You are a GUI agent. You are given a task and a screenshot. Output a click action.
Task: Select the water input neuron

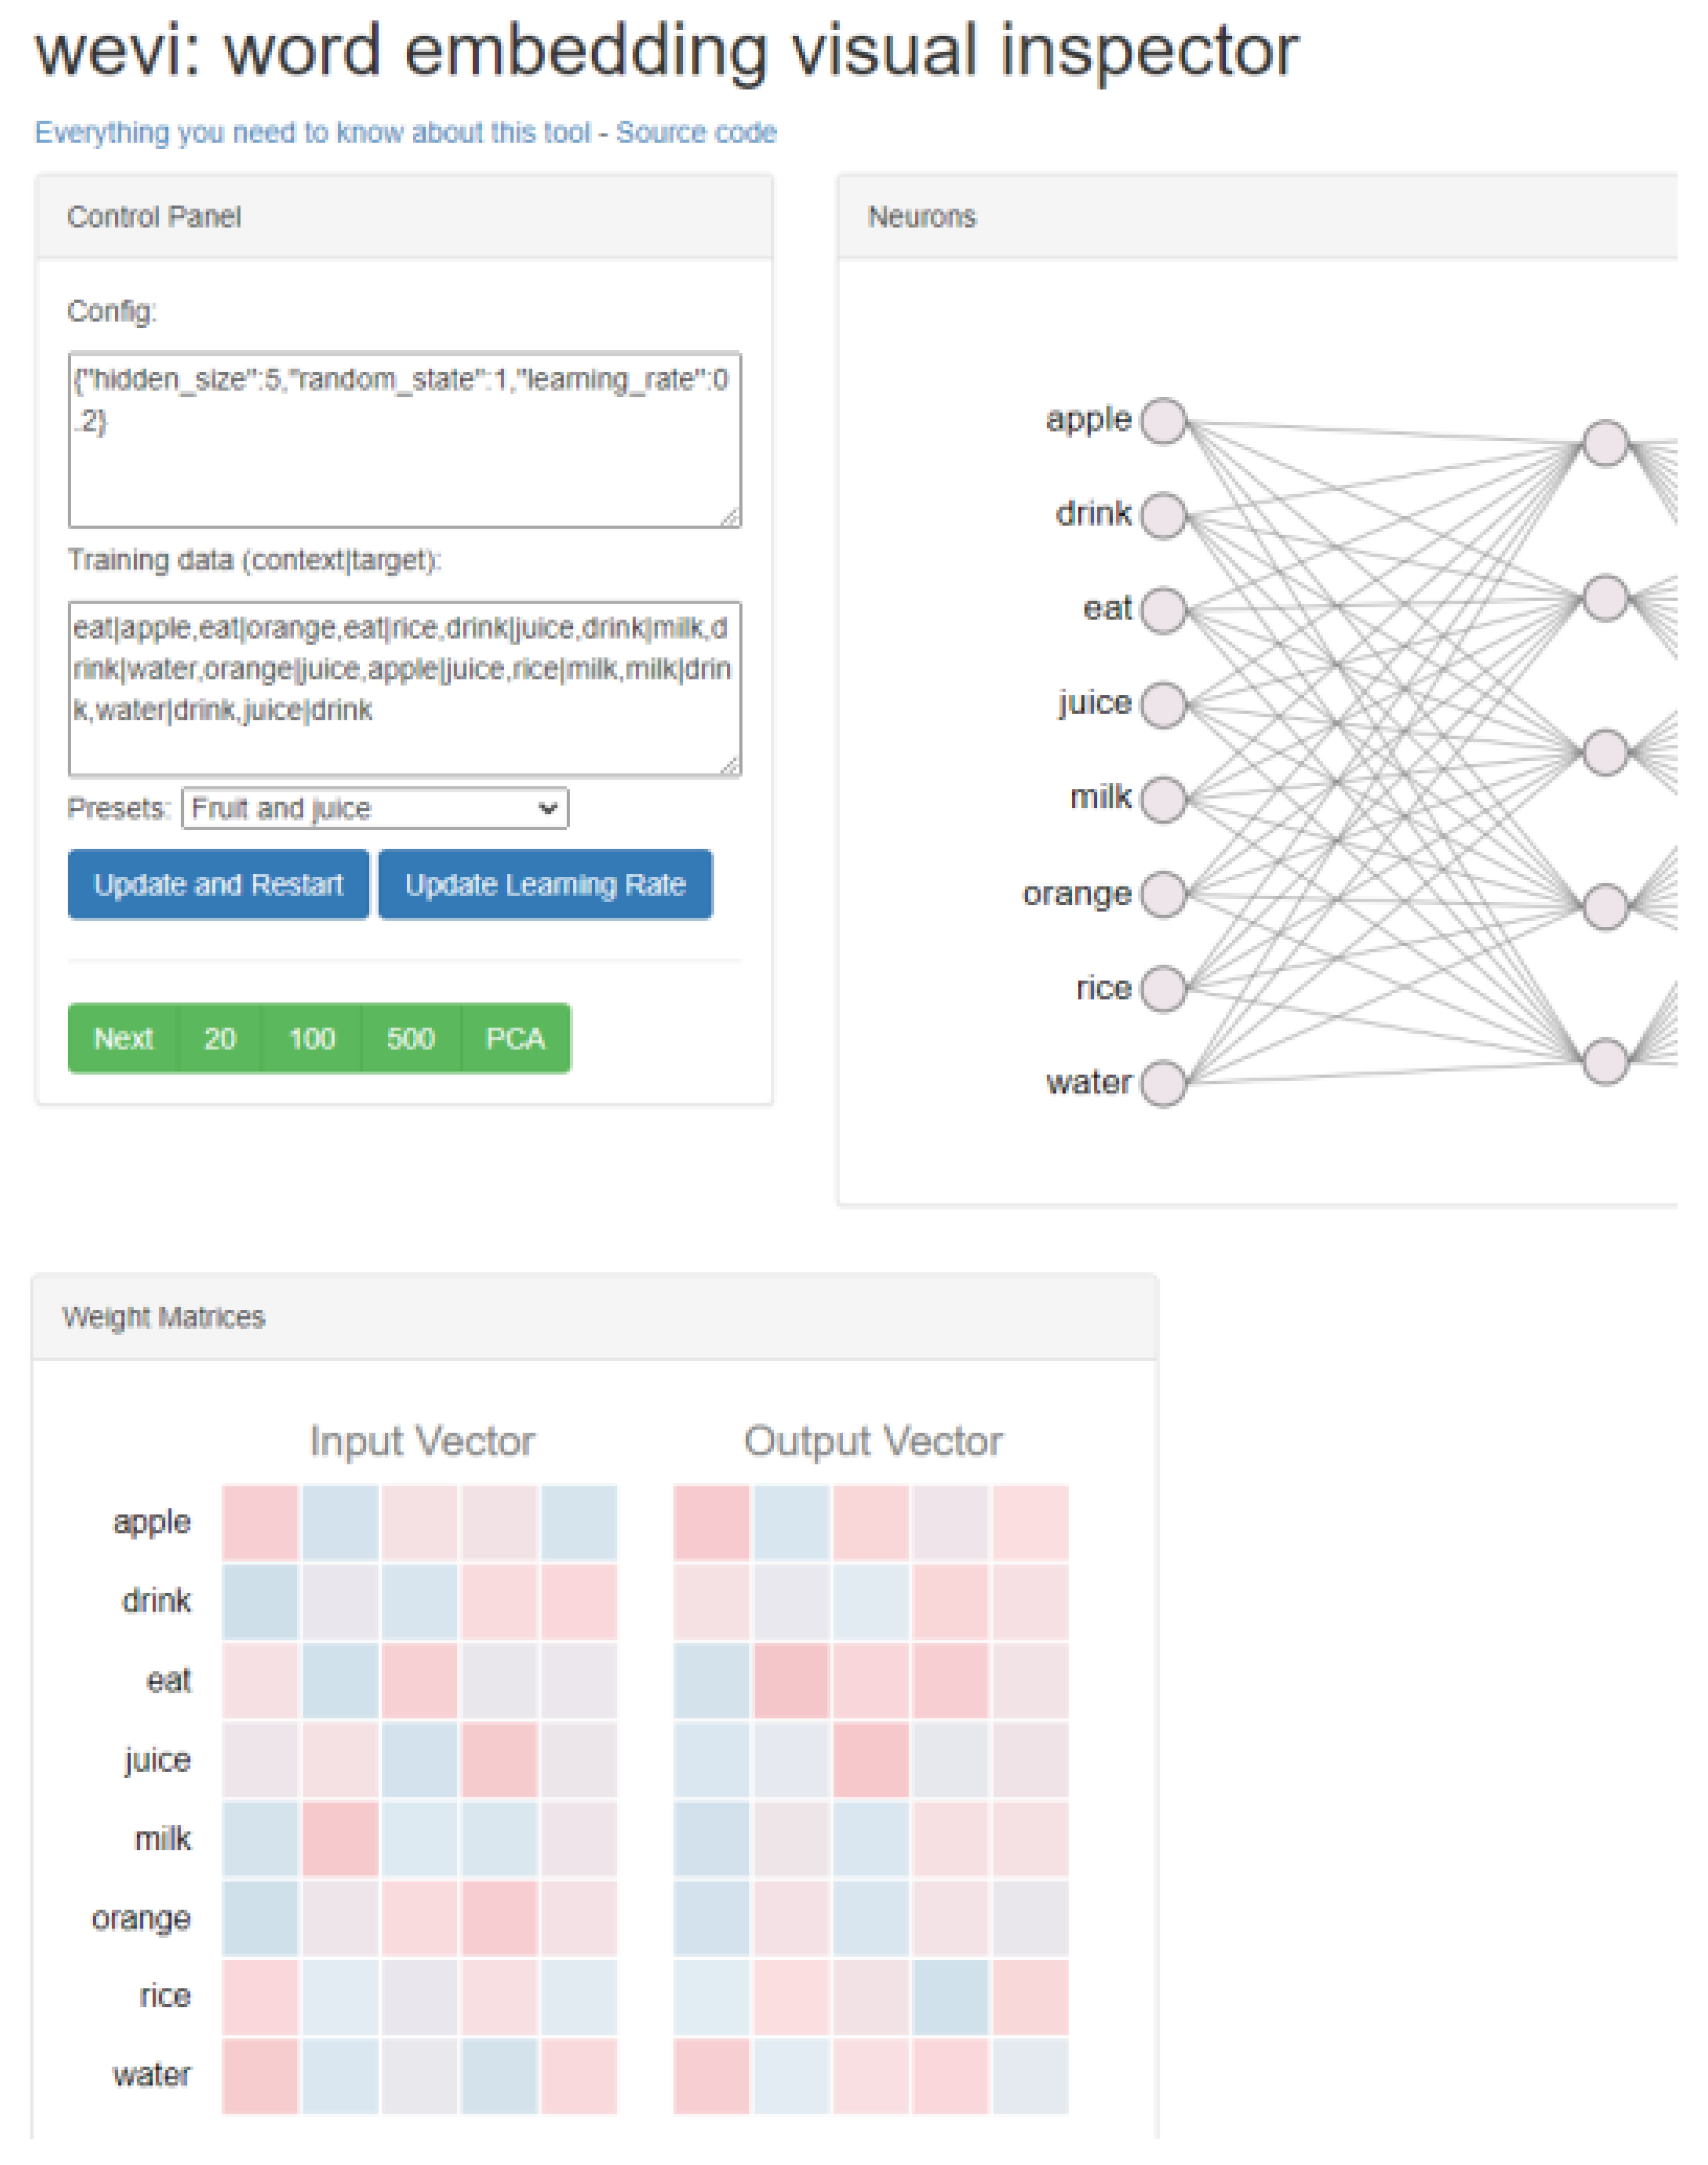pyautogui.click(x=1162, y=1083)
